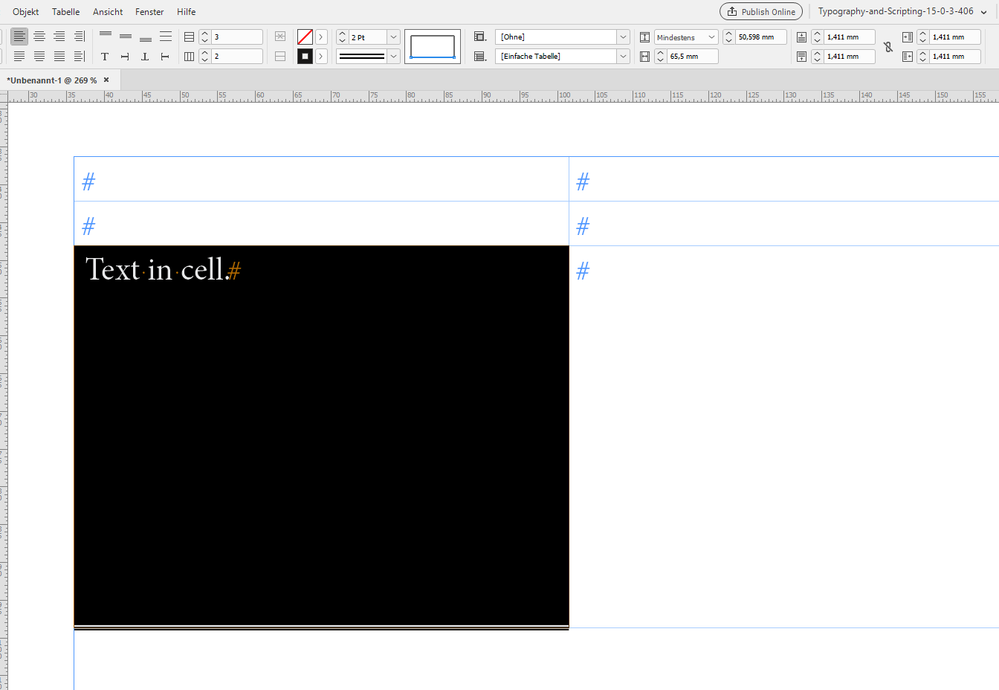This screenshot has width=999, height=690.
Task: Select the Align Bottom vertical alignment icon
Action: 145,37
